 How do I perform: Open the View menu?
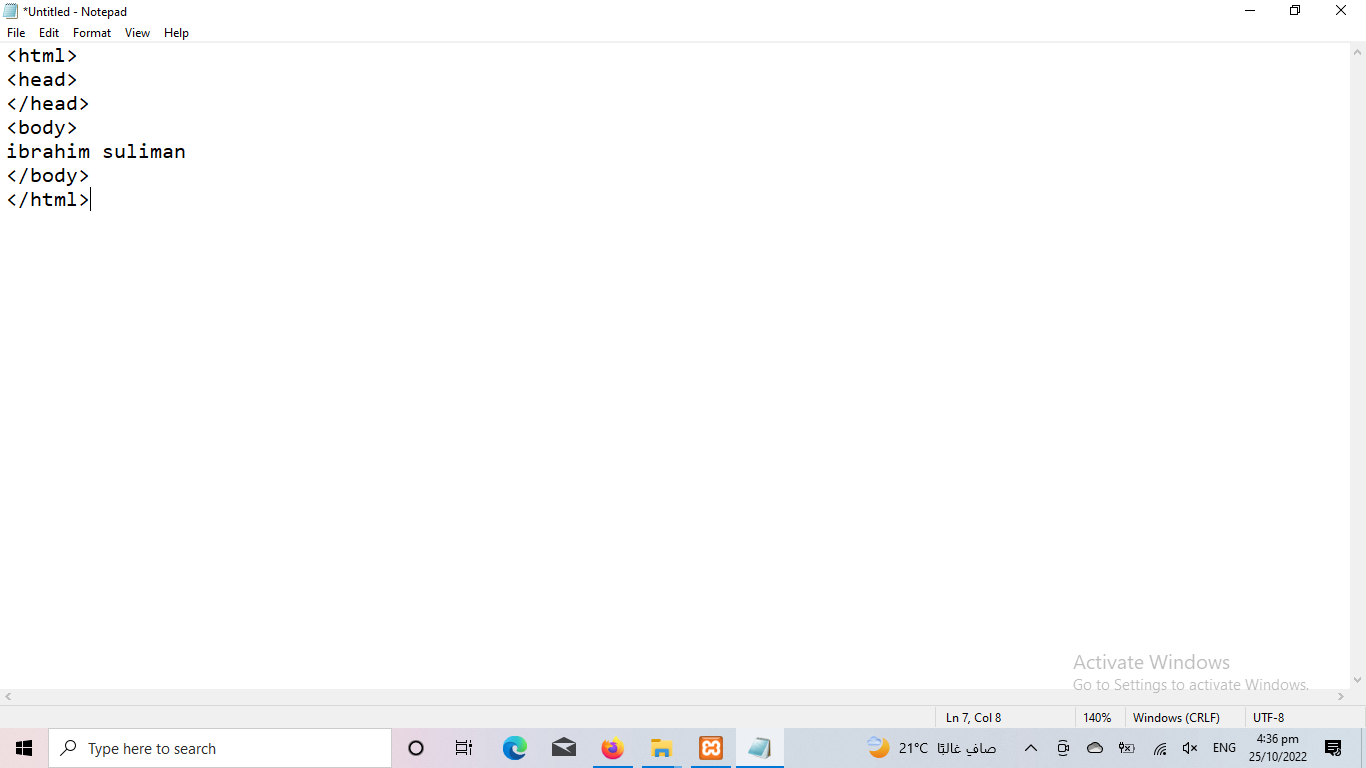(x=137, y=33)
